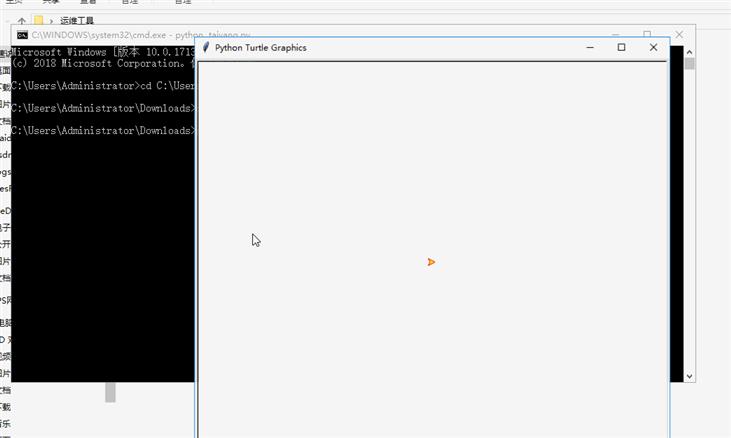Screen dimensions: 731x438
Task: Maximize the cmd.exe command prompt window
Action: coord(647,35)
